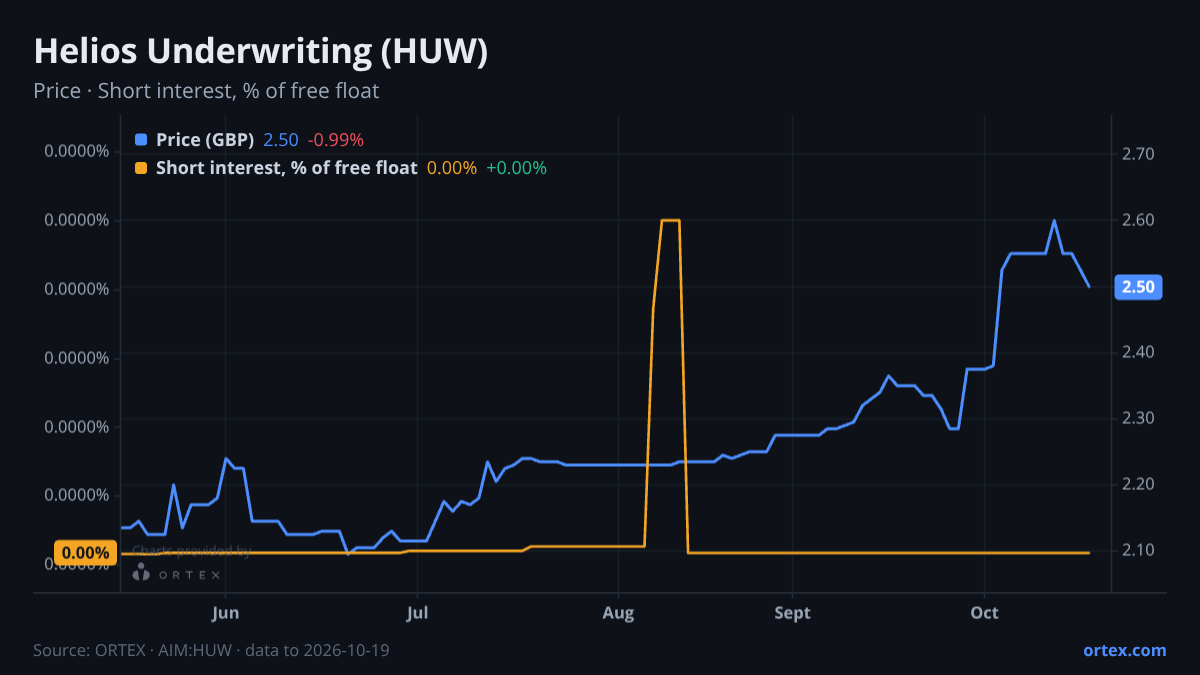The width and height of the screenshot is (1200, 675).
Task: Click the +0.00% short interest change value
Action: [x=516, y=168]
